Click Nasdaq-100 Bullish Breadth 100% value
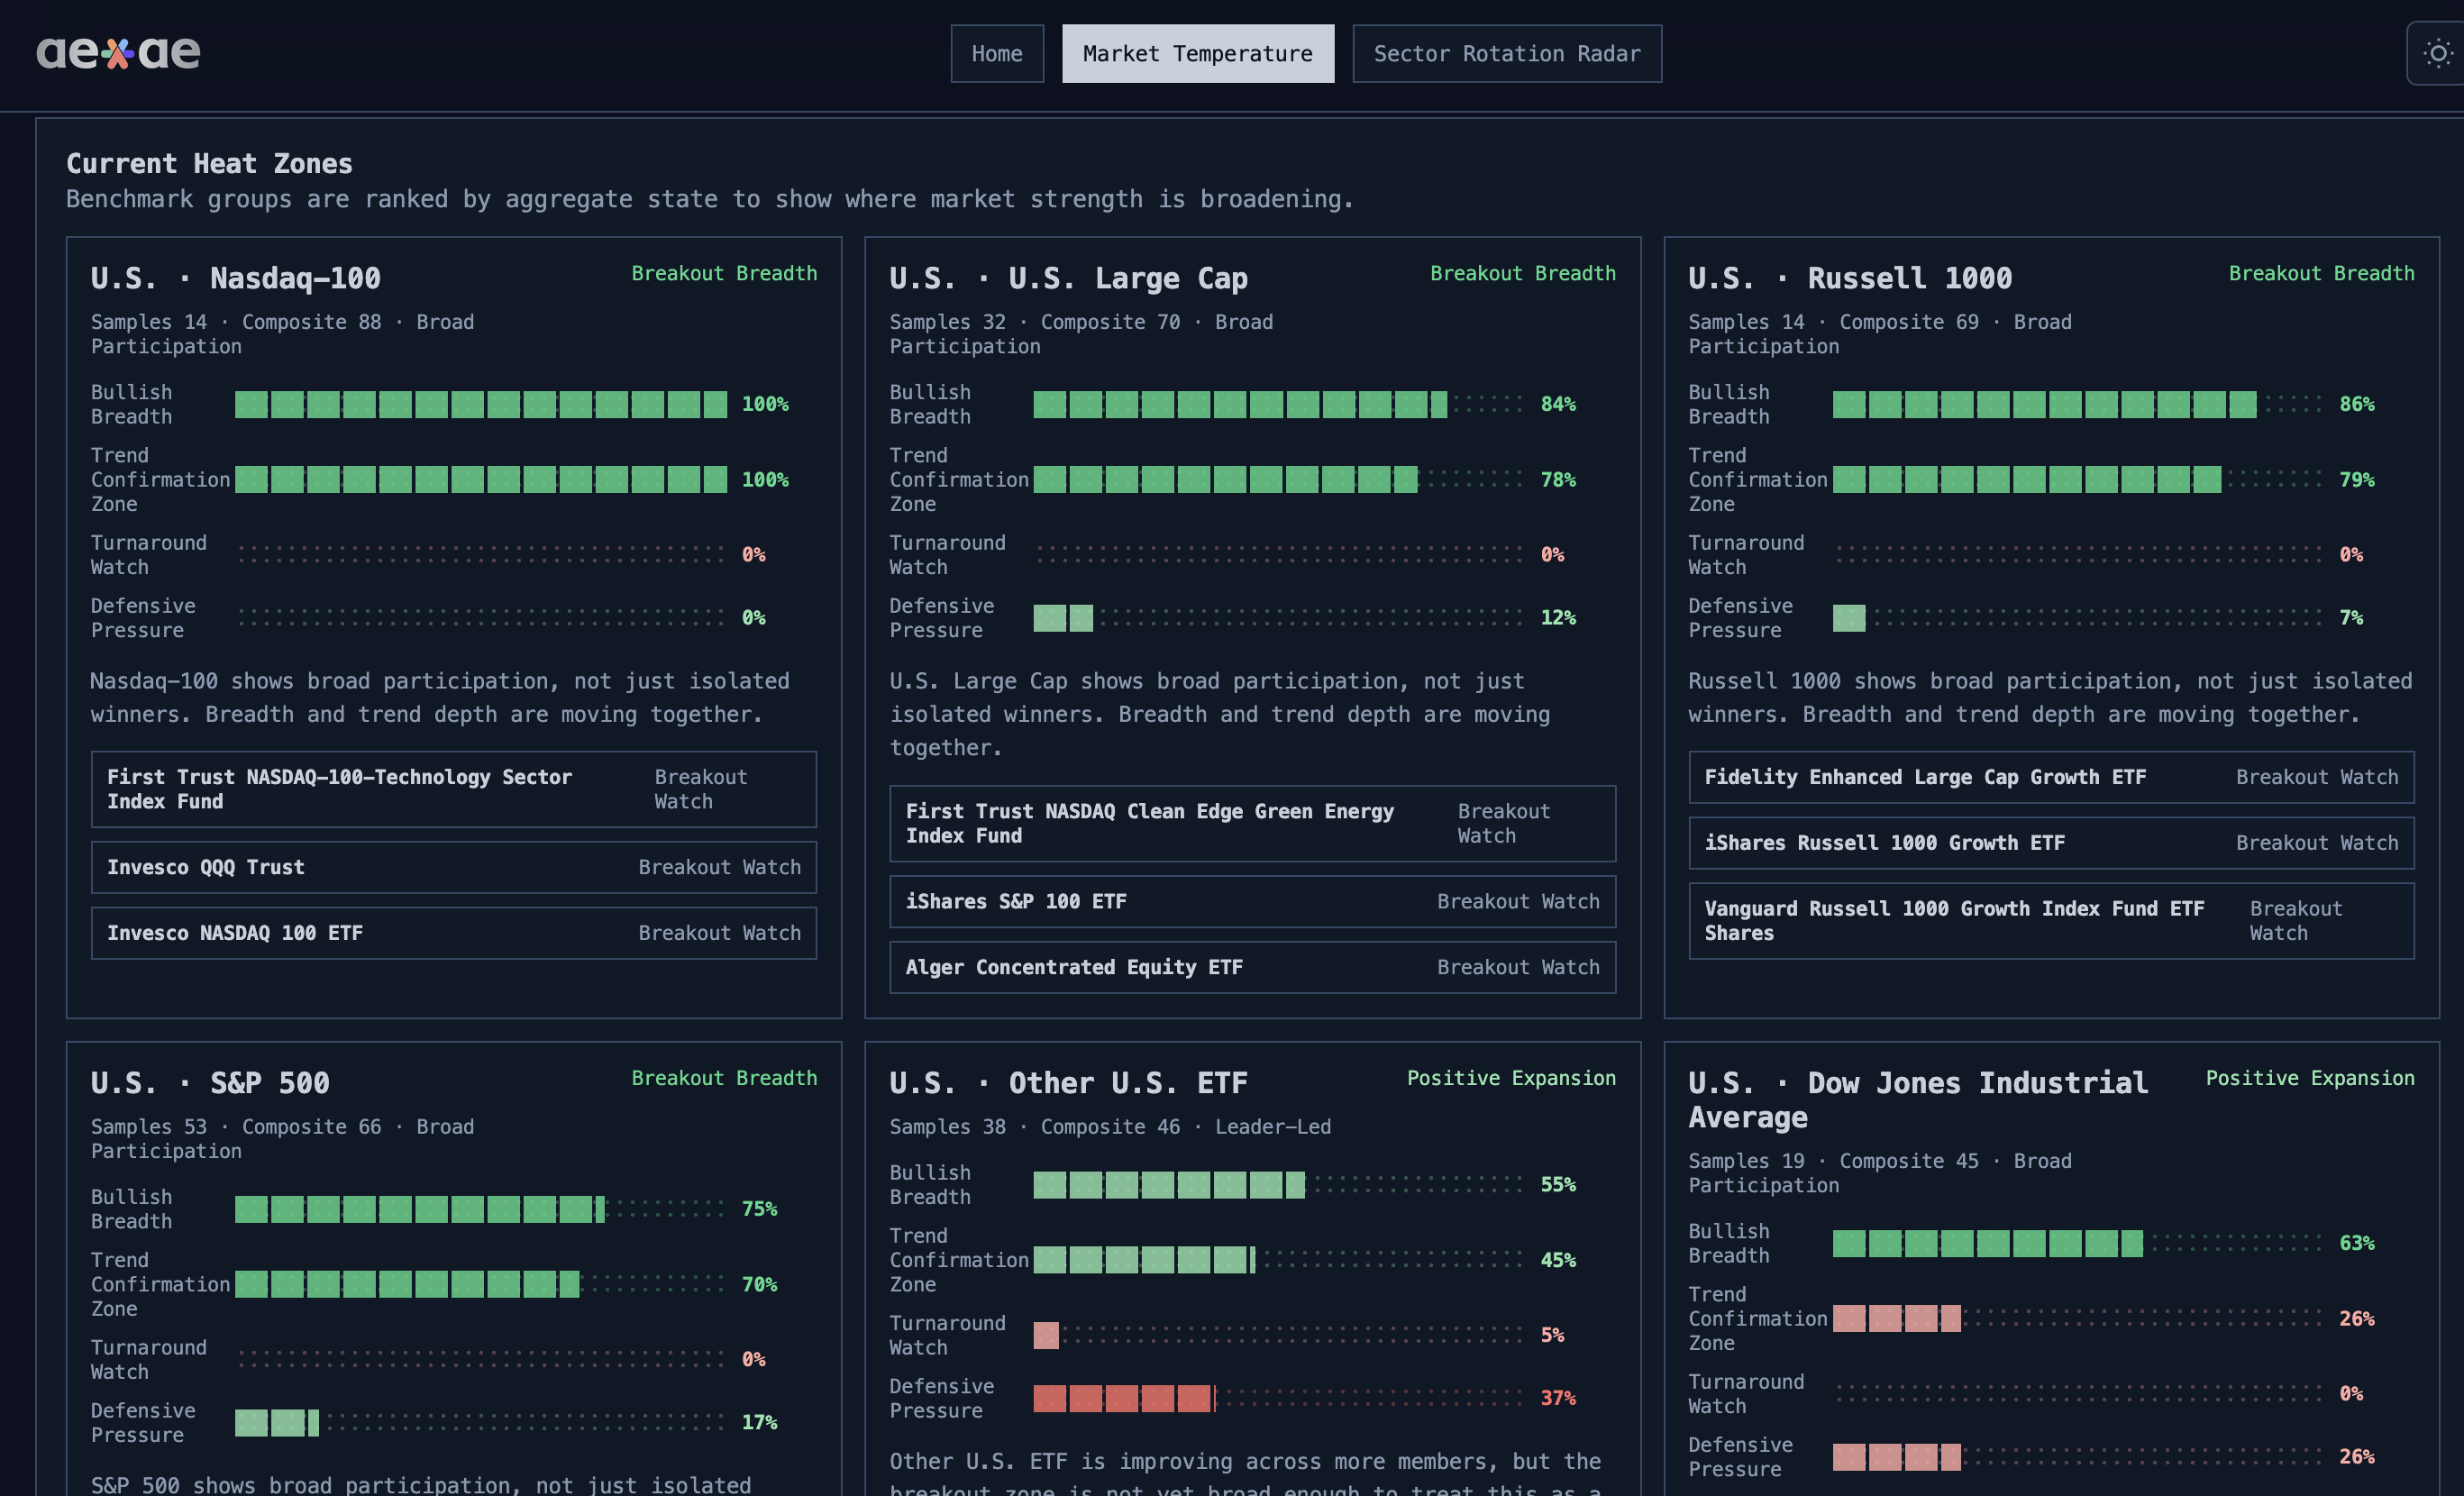Viewport: 2464px width, 1496px height. (765, 404)
